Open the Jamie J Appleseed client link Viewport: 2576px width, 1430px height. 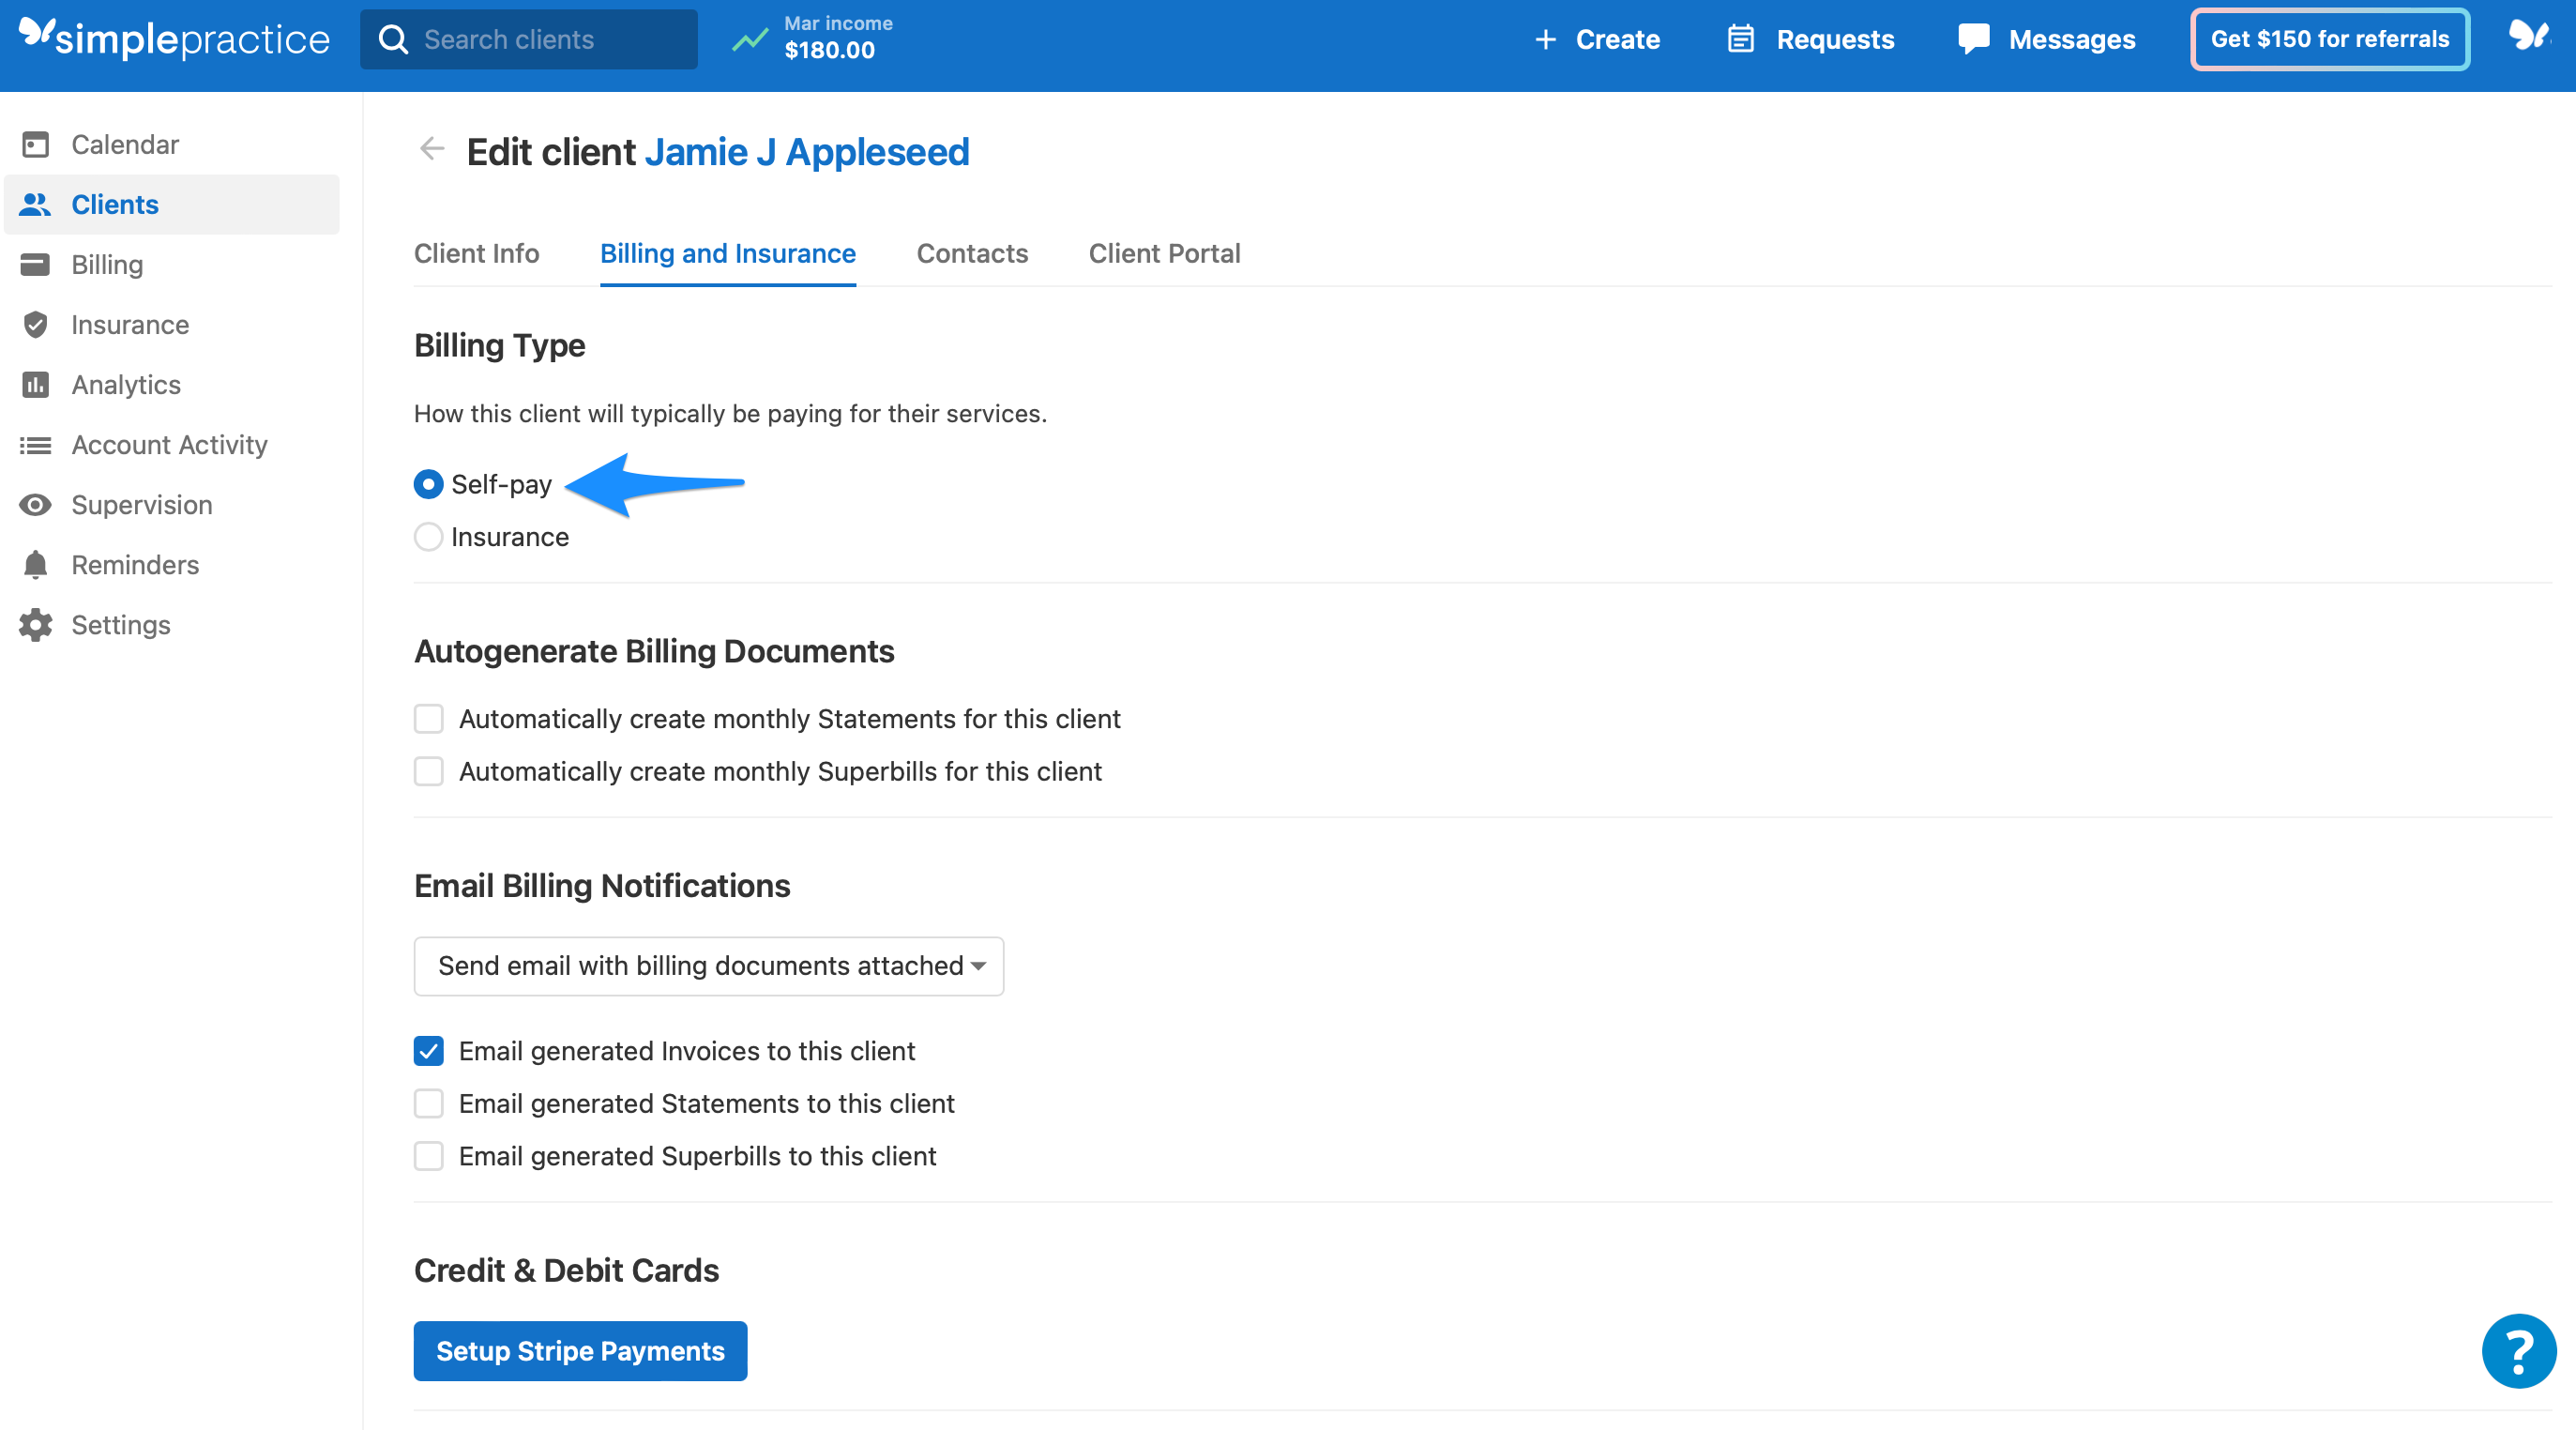807,152
